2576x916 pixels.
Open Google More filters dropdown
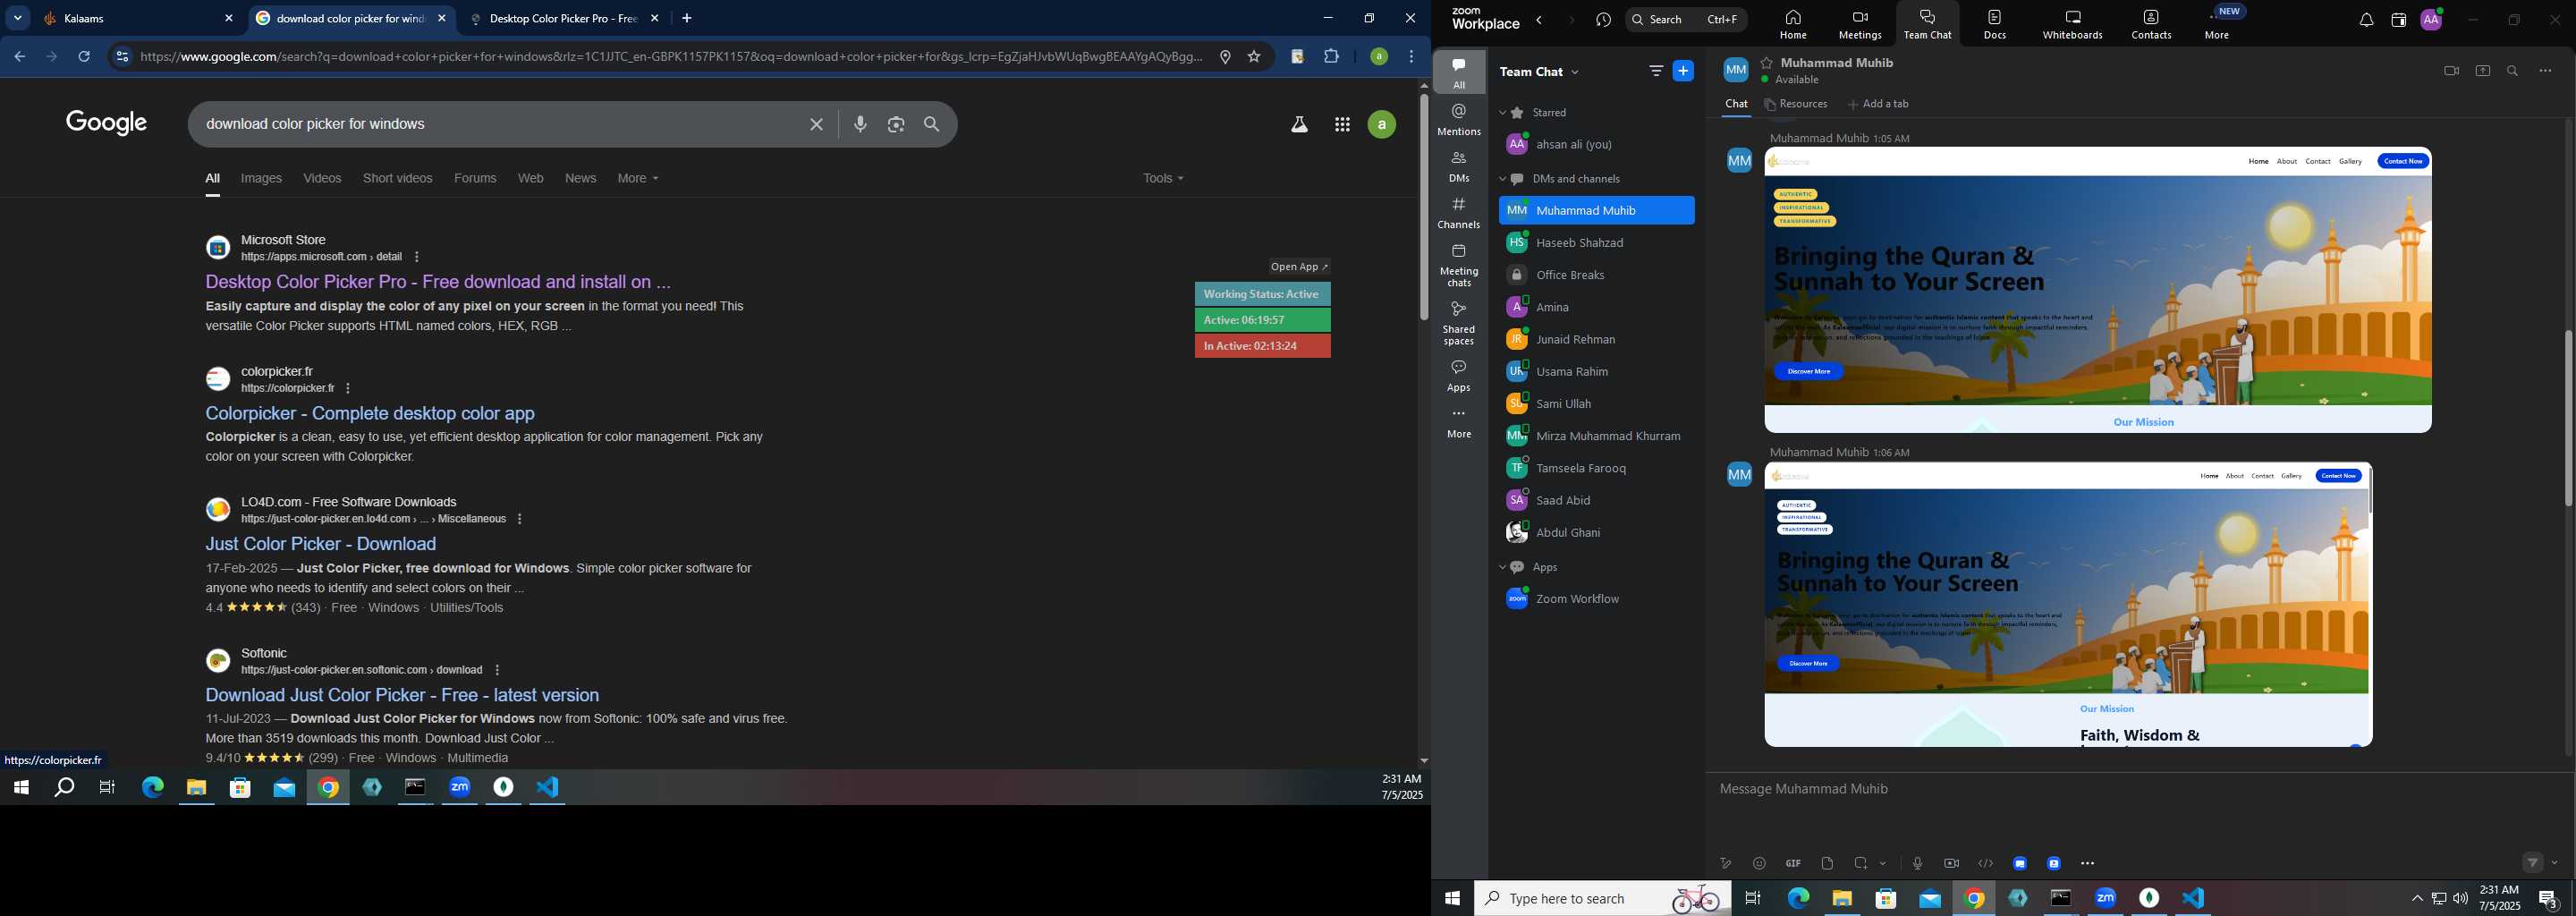638,178
